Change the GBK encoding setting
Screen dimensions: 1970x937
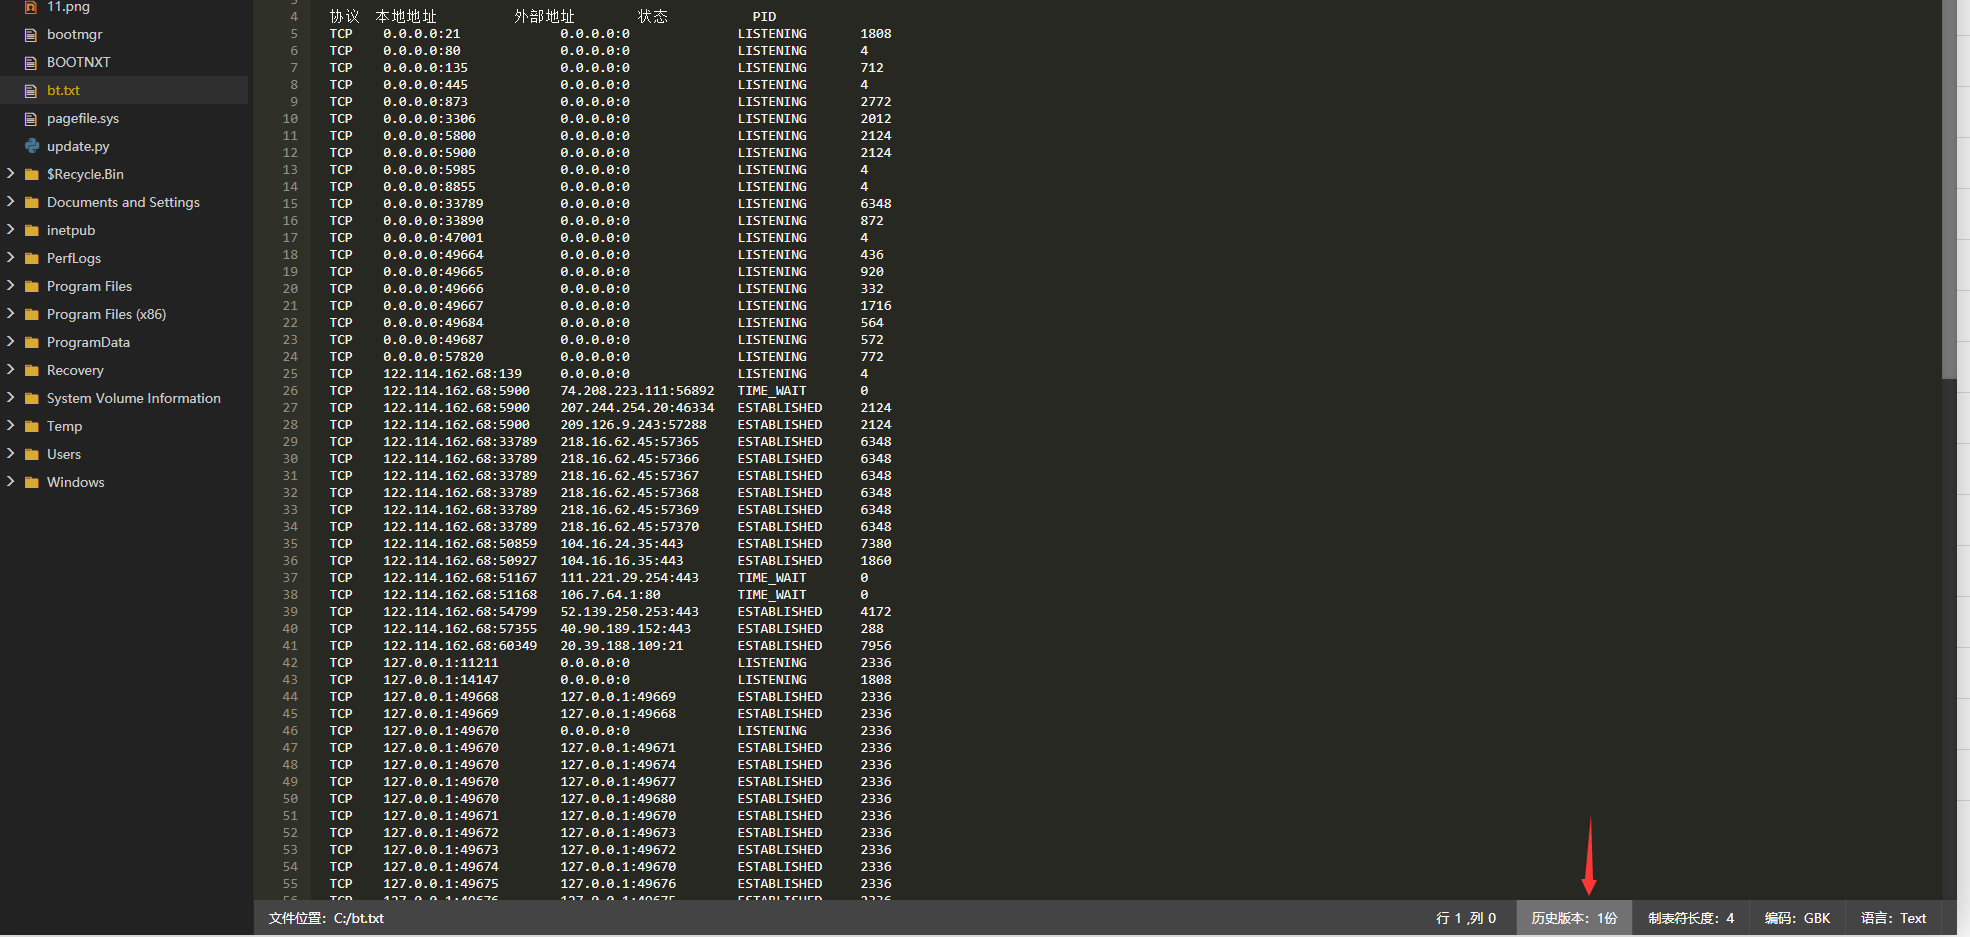coord(1797,918)
